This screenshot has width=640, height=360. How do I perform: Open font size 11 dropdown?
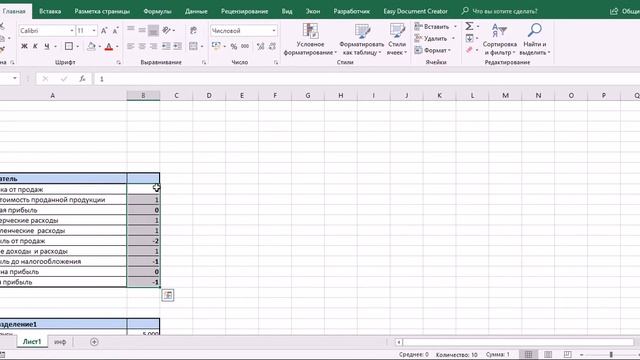(x=94, y=31)
